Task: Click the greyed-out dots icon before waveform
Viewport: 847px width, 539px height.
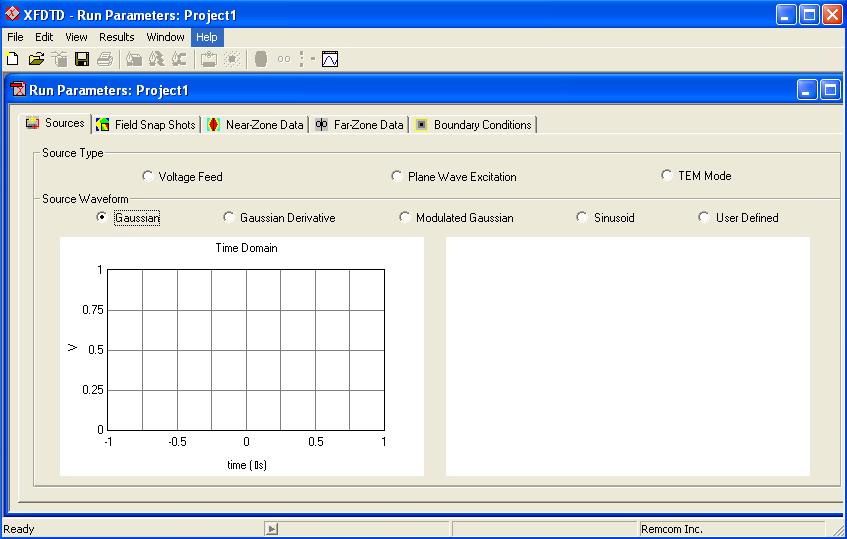Action: 306,58
